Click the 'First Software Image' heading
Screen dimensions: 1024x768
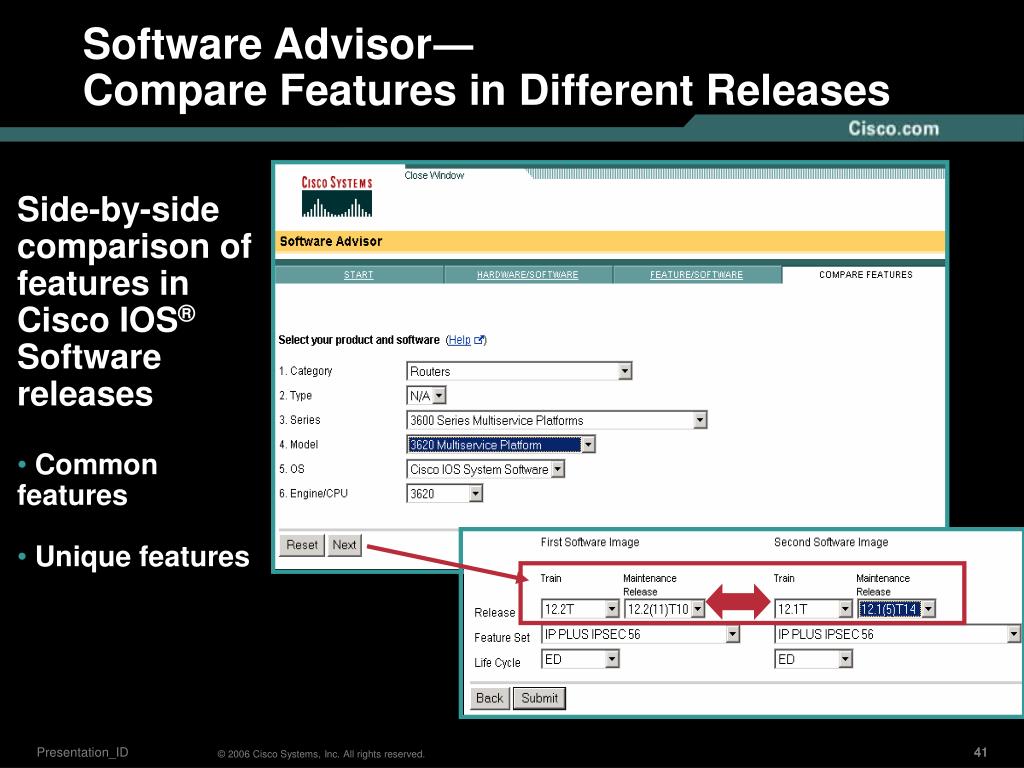tap(590, 542)
